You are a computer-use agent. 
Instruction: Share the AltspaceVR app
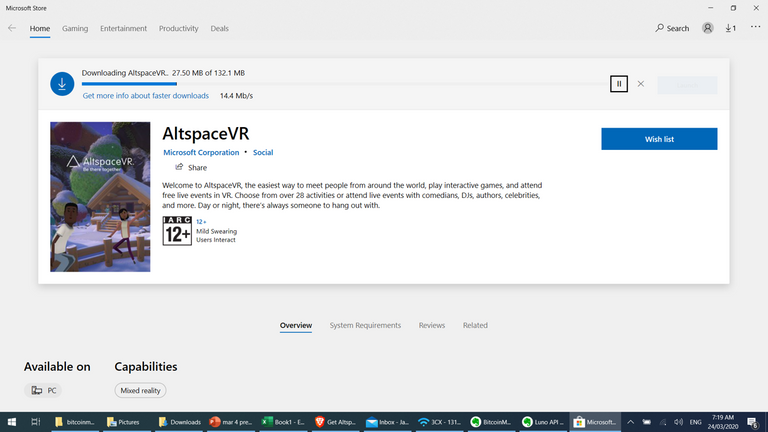tap(191, 168)
